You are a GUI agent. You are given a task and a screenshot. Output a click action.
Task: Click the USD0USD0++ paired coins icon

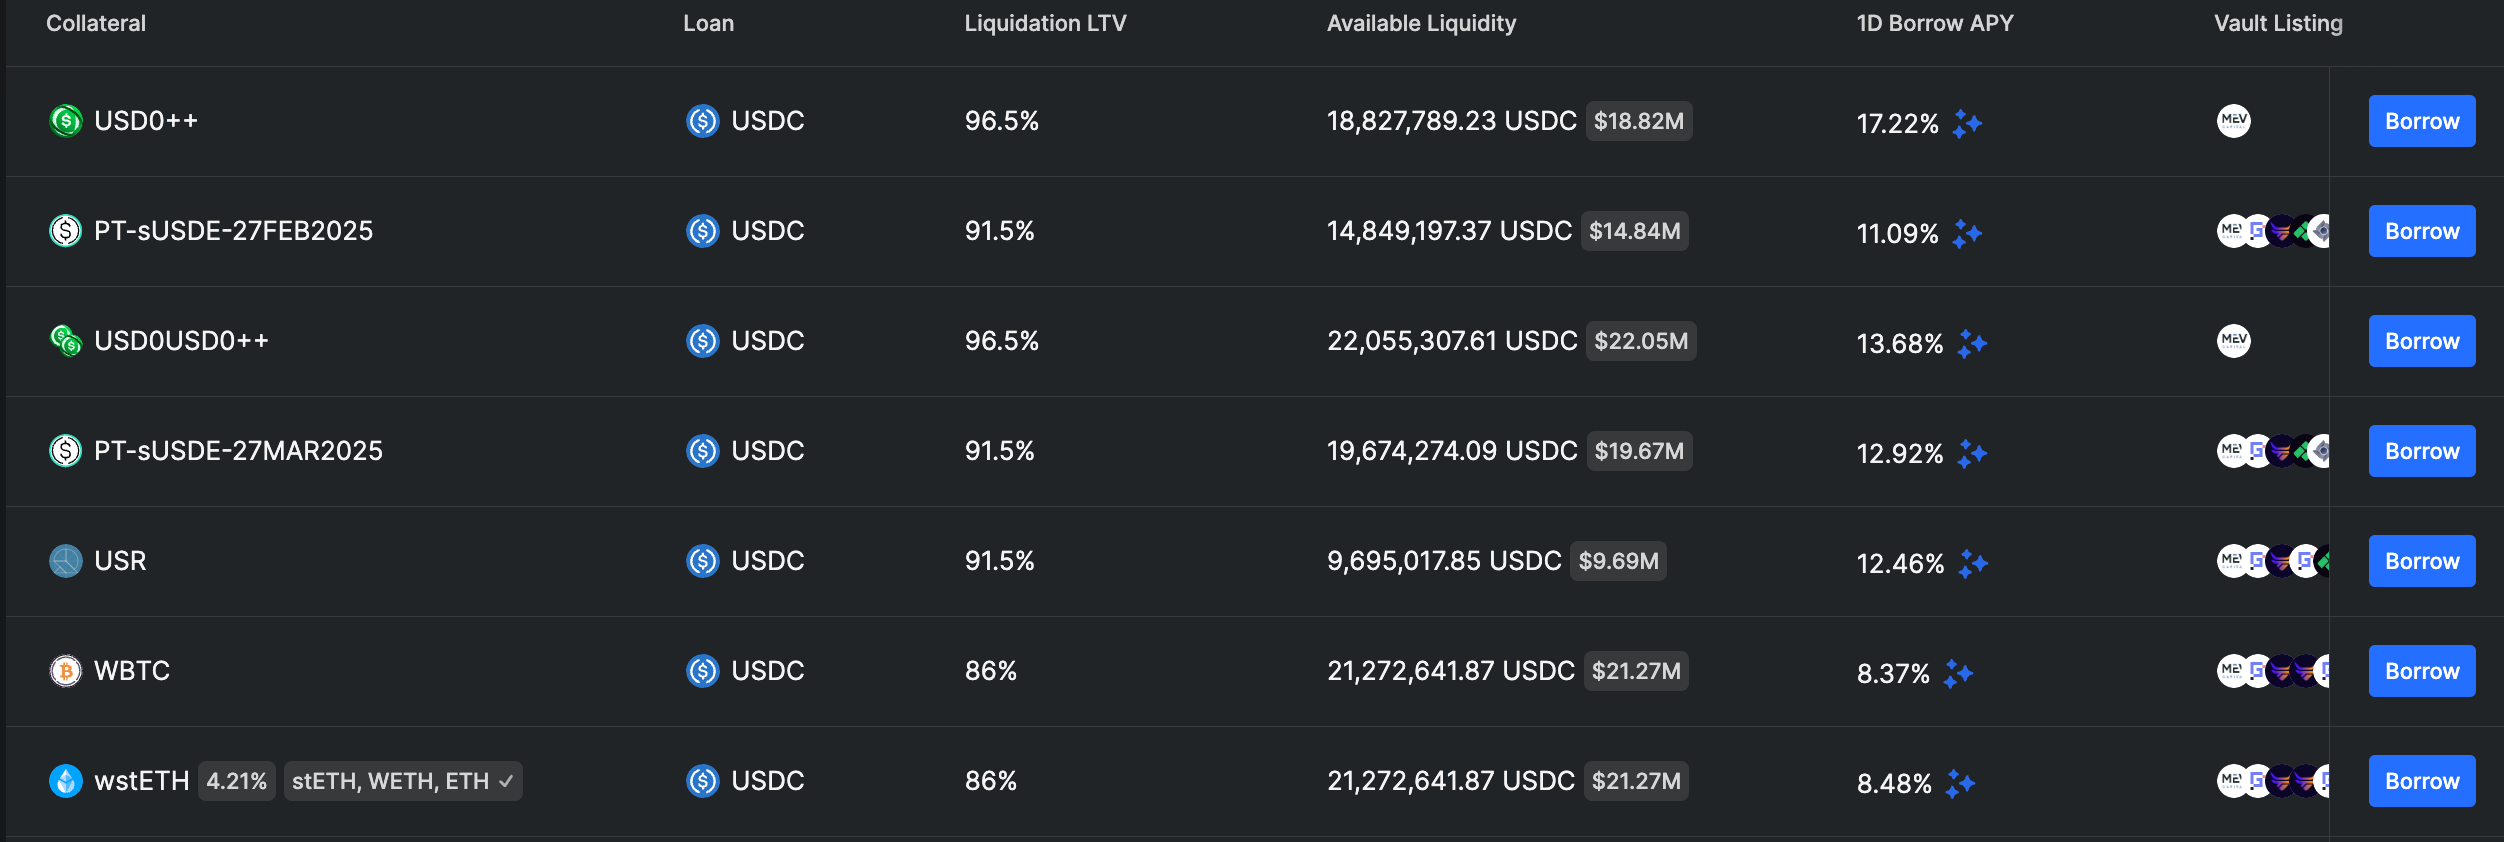(x=66, y=341)
